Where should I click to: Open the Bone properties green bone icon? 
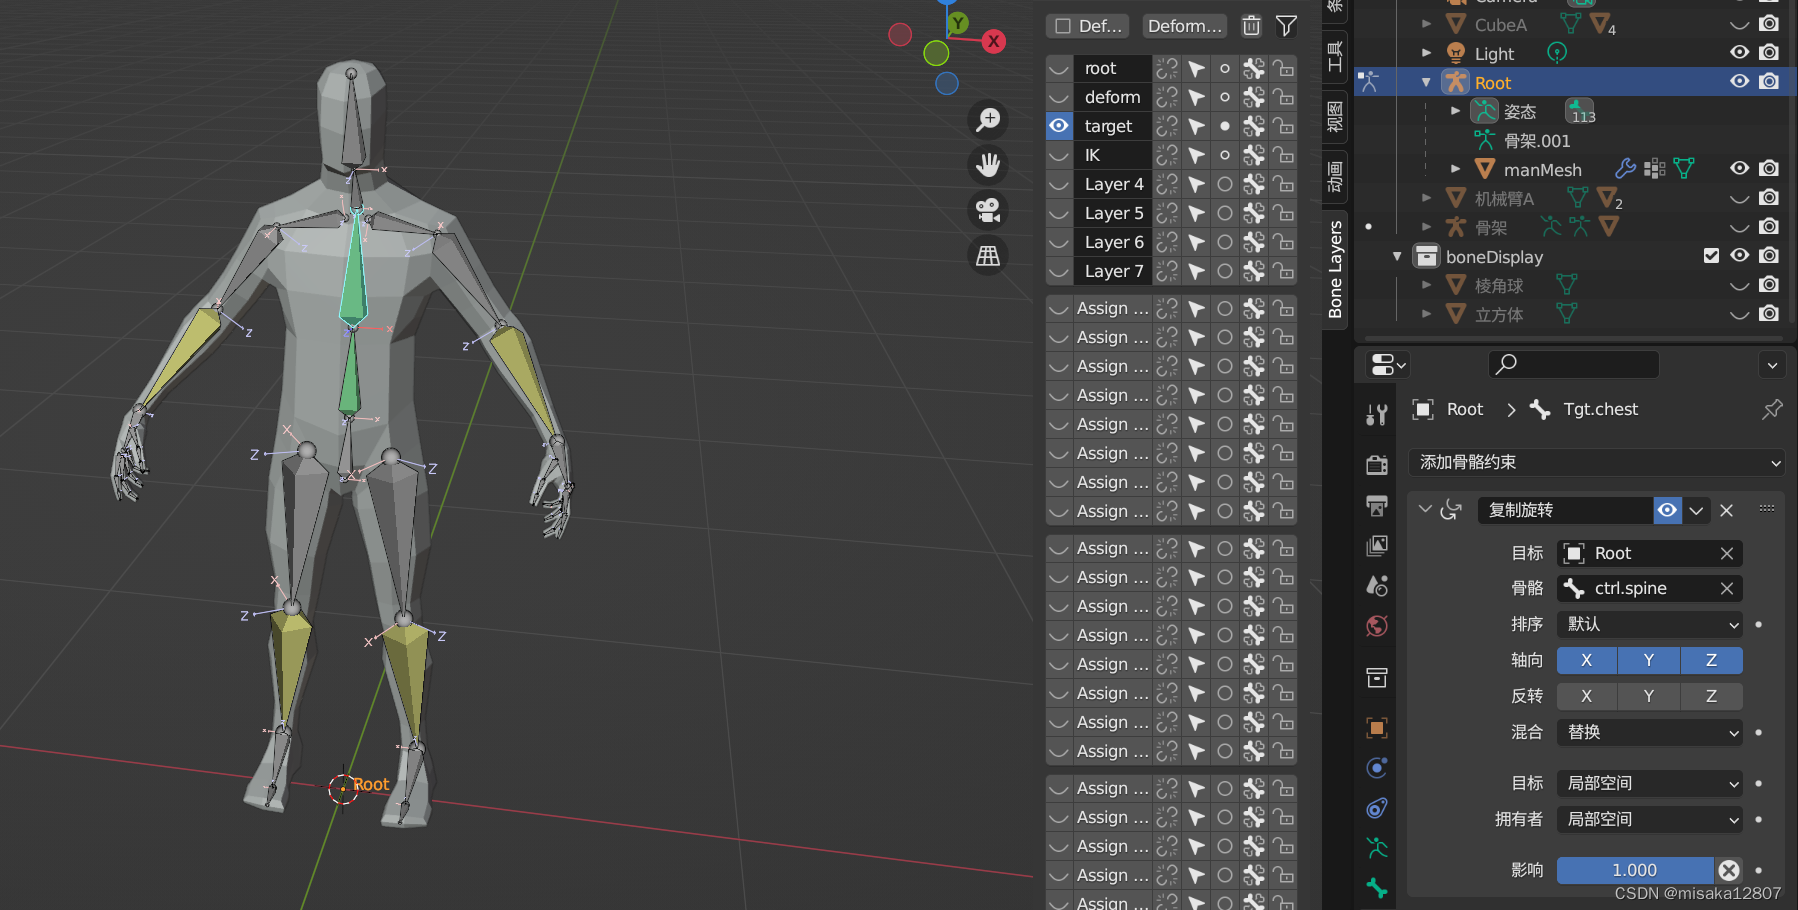pyautogui.click(x=1377, y=888)
